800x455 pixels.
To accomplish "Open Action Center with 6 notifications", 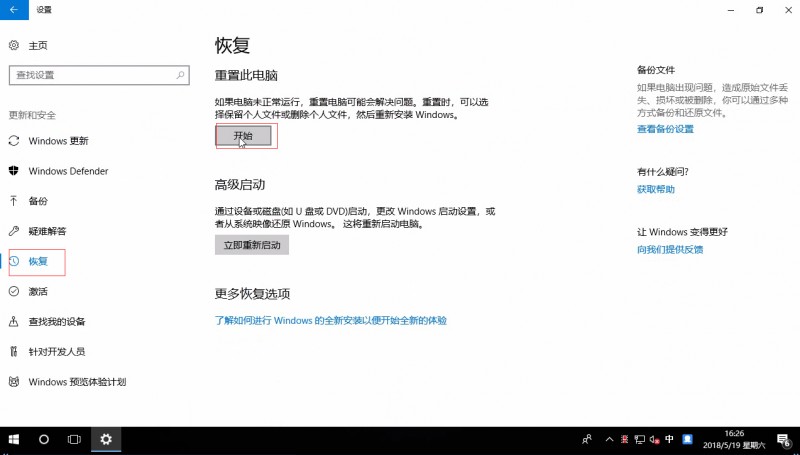I will click(x=785, y=440).
